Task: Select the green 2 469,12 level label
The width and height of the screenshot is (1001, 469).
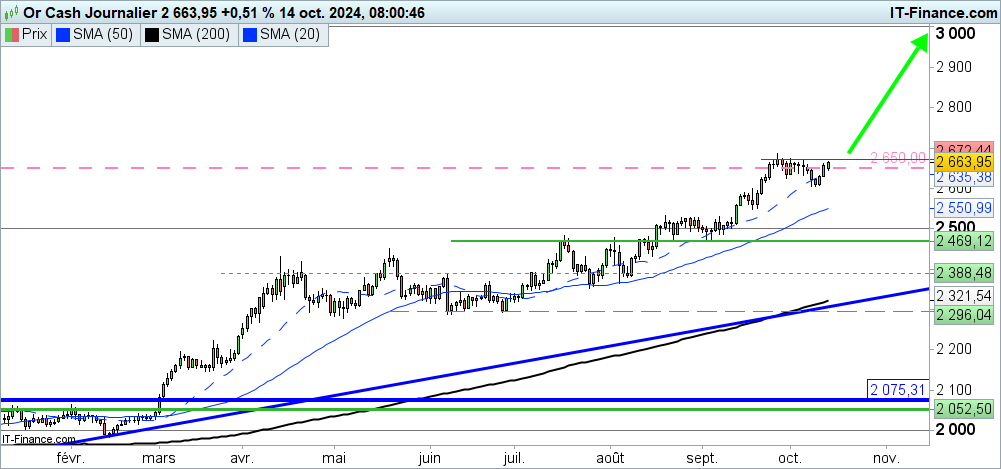Action: pyautogui.click(x=963, y=241)
